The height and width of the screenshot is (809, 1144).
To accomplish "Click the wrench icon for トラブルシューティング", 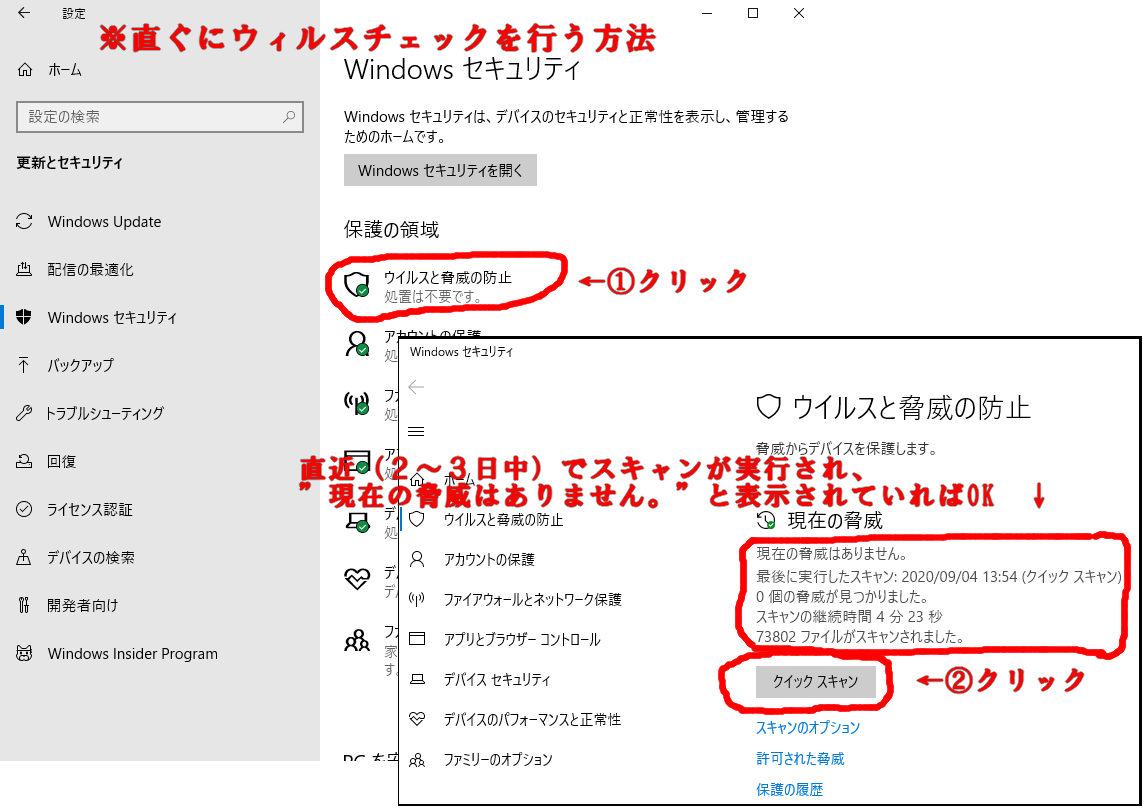I will (x=24, y=414).
